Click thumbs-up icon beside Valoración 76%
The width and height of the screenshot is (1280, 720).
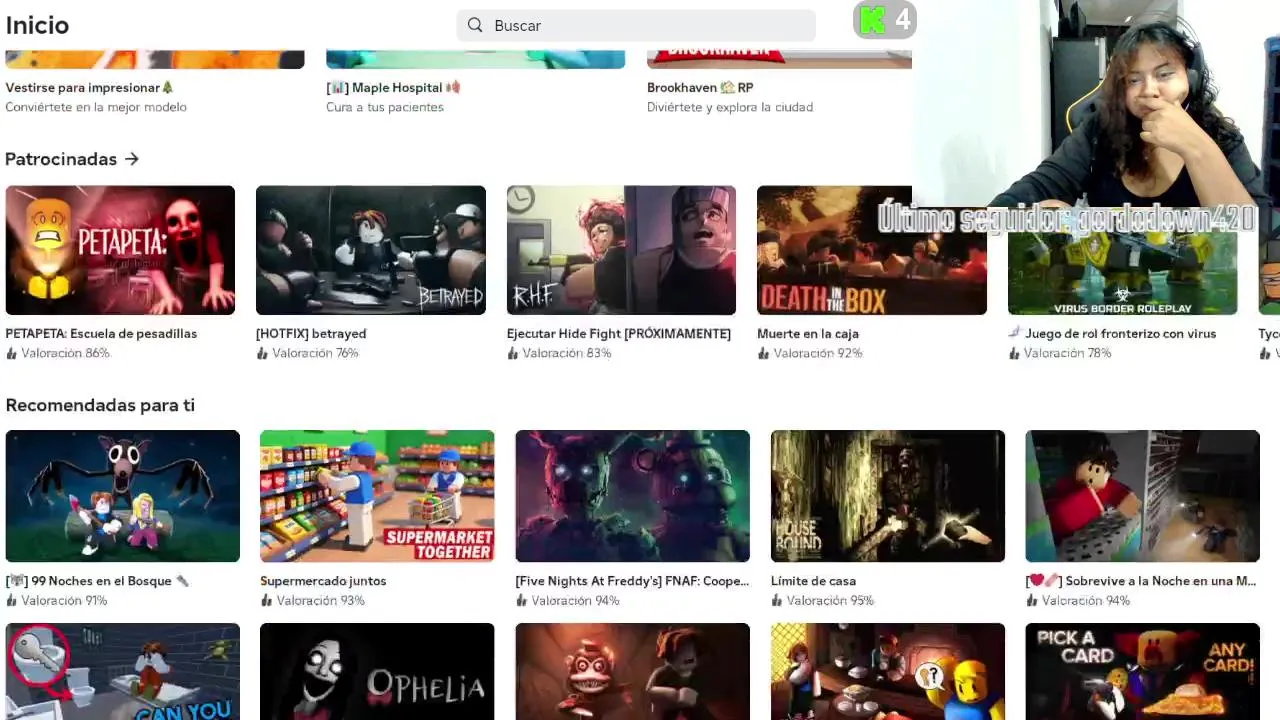click(263, 353)
